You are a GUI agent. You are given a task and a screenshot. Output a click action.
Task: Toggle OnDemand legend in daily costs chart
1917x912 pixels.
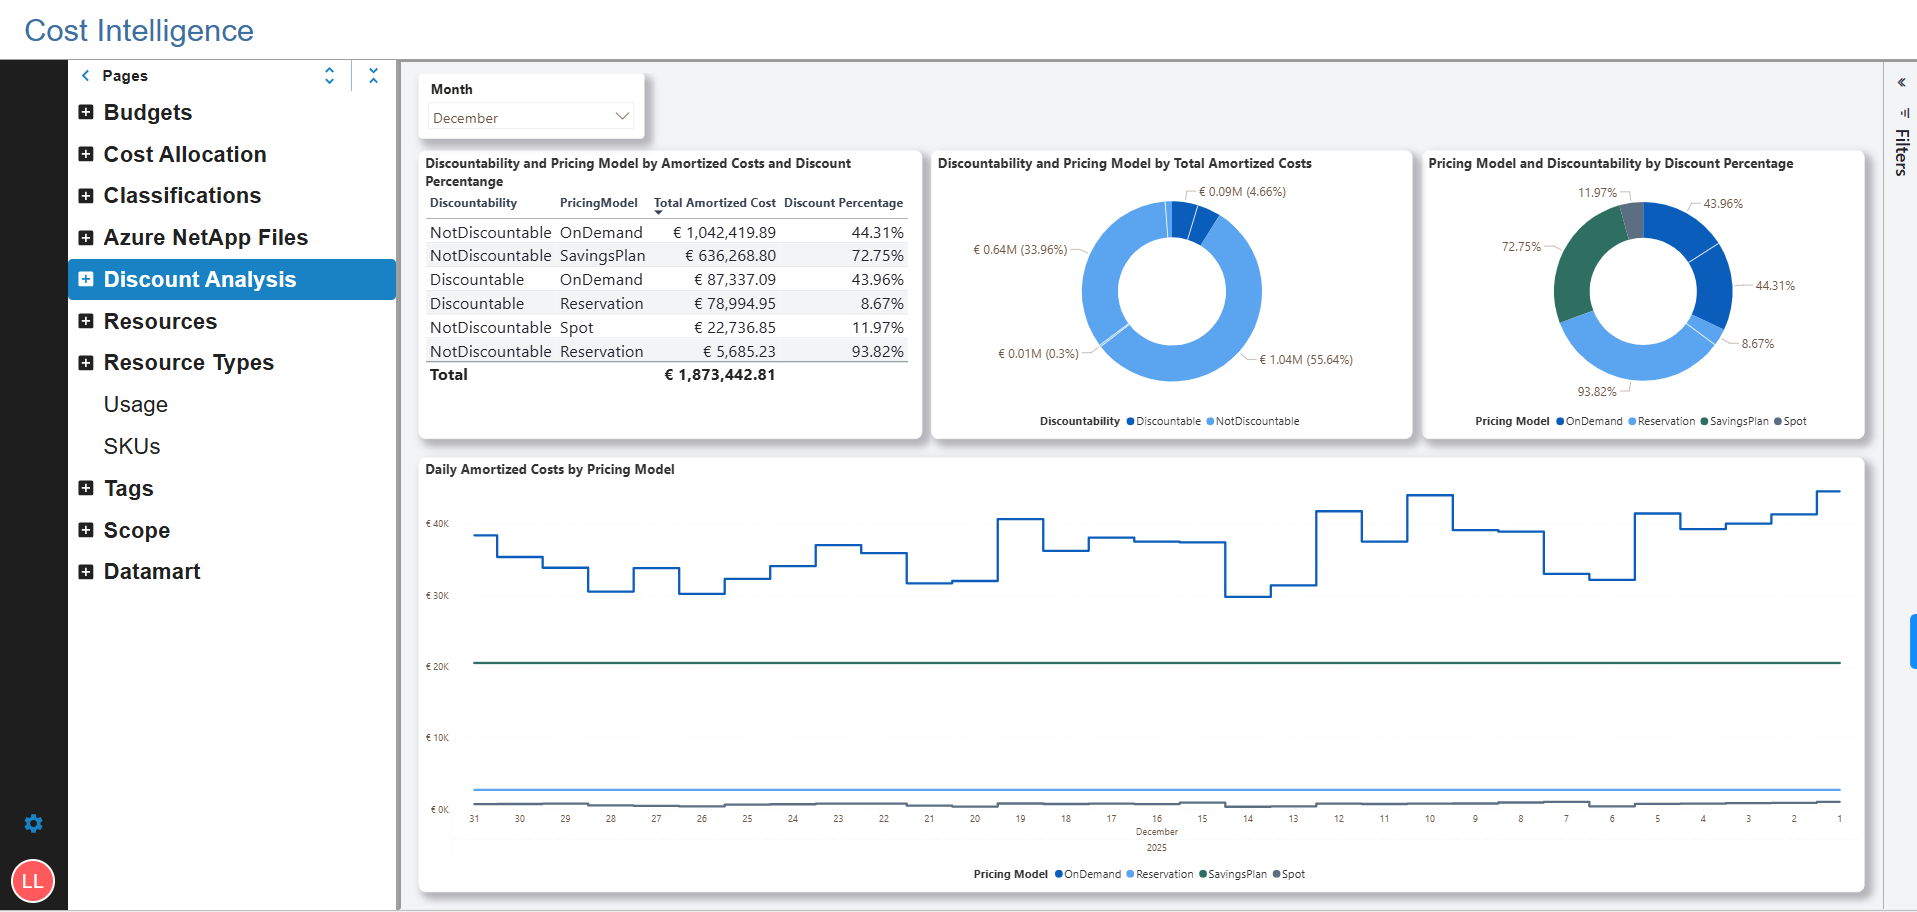(1088, 875)
